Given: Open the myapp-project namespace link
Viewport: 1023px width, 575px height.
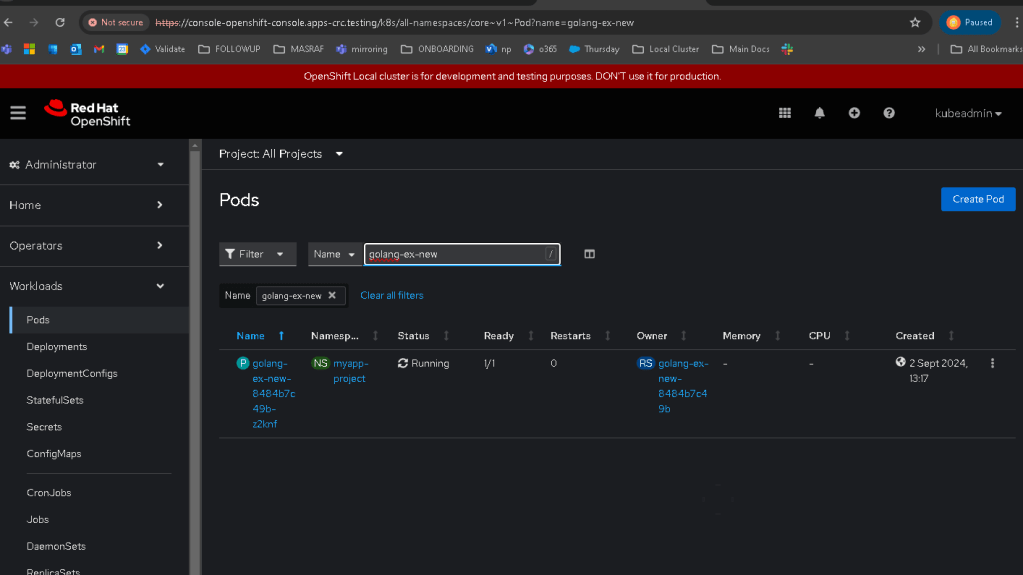Looking at the screenshot, I should point(350,371).
